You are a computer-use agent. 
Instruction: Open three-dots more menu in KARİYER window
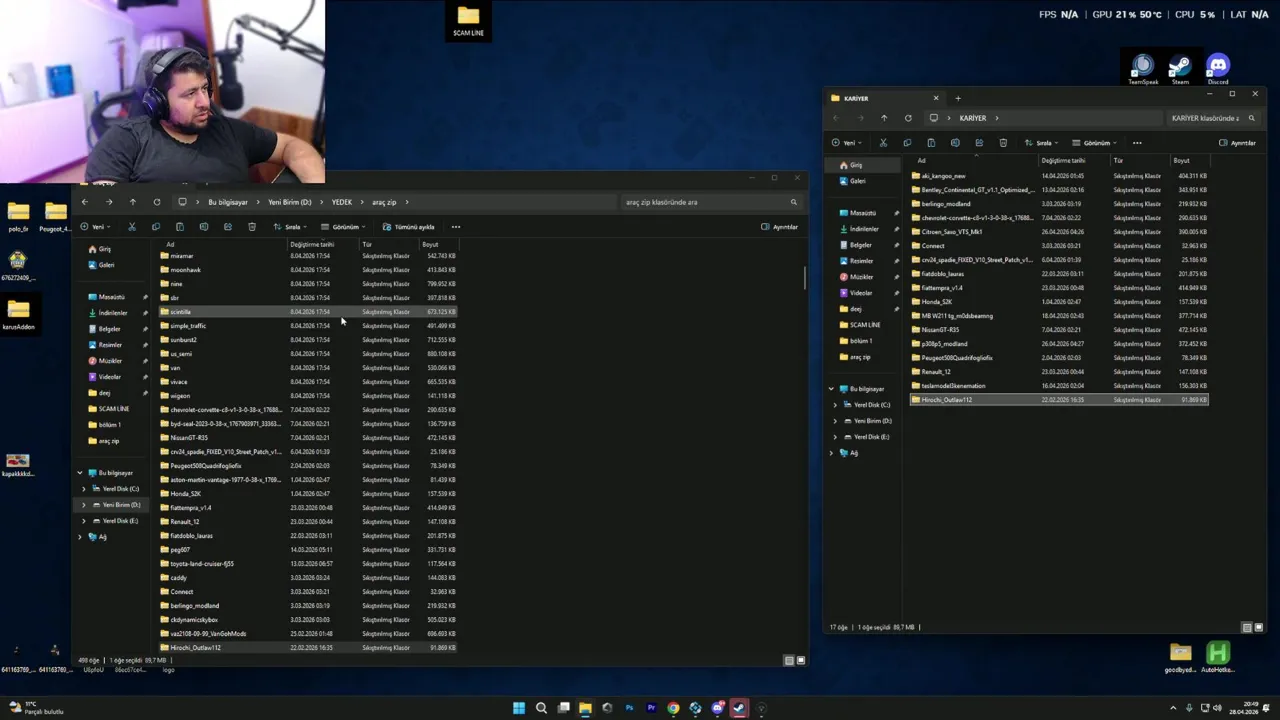1137,143
